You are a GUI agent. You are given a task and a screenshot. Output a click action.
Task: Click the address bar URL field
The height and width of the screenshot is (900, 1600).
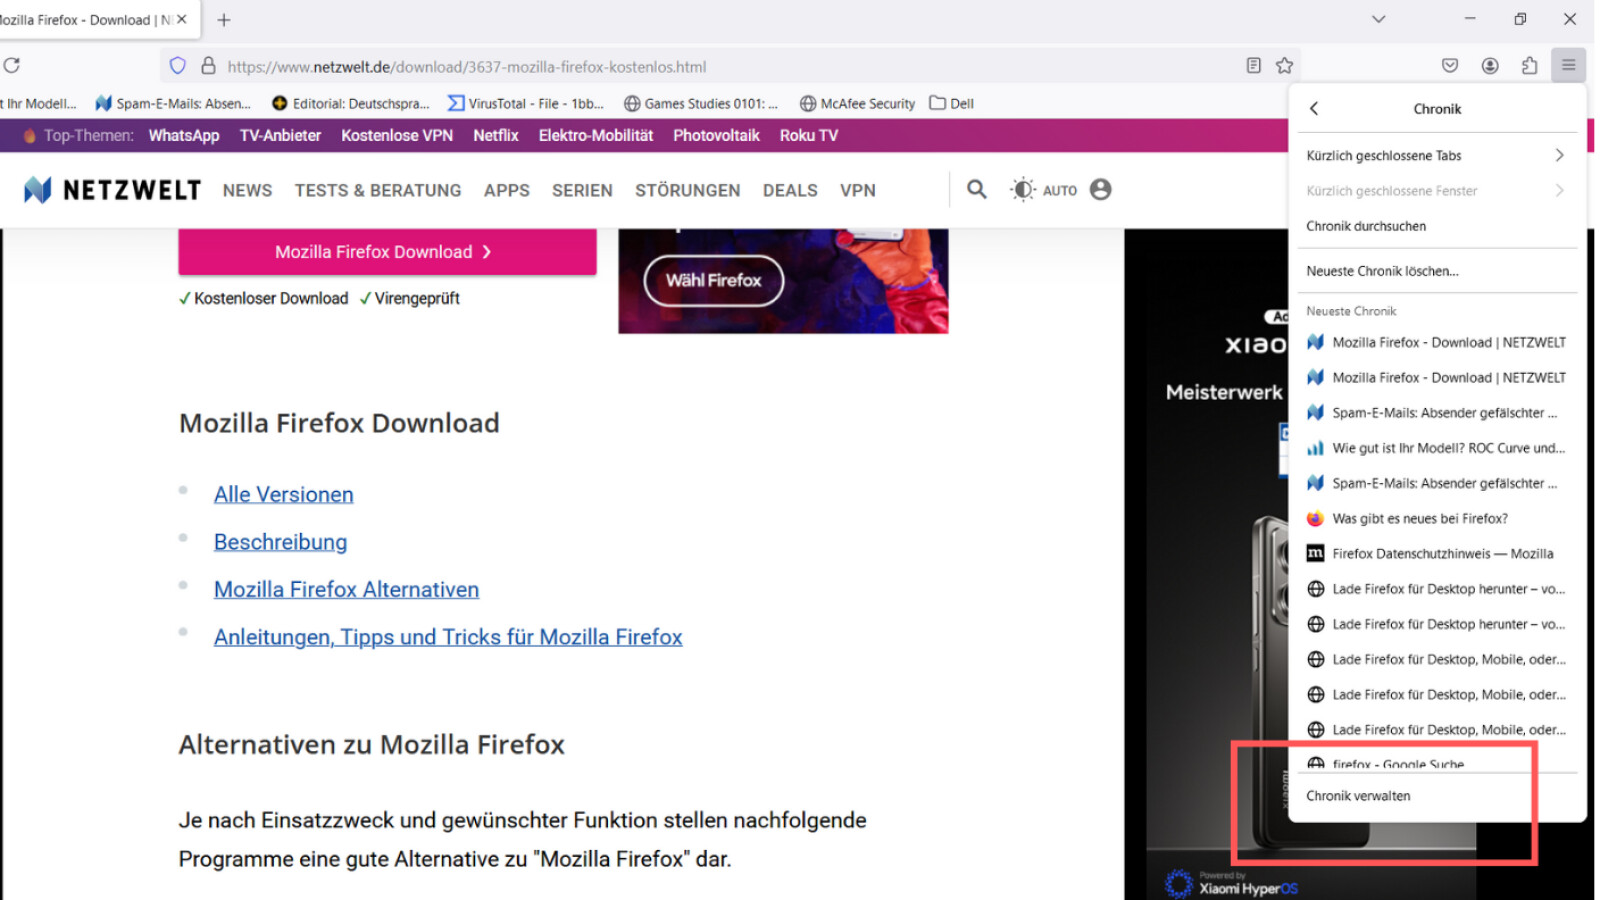(700, 67)
